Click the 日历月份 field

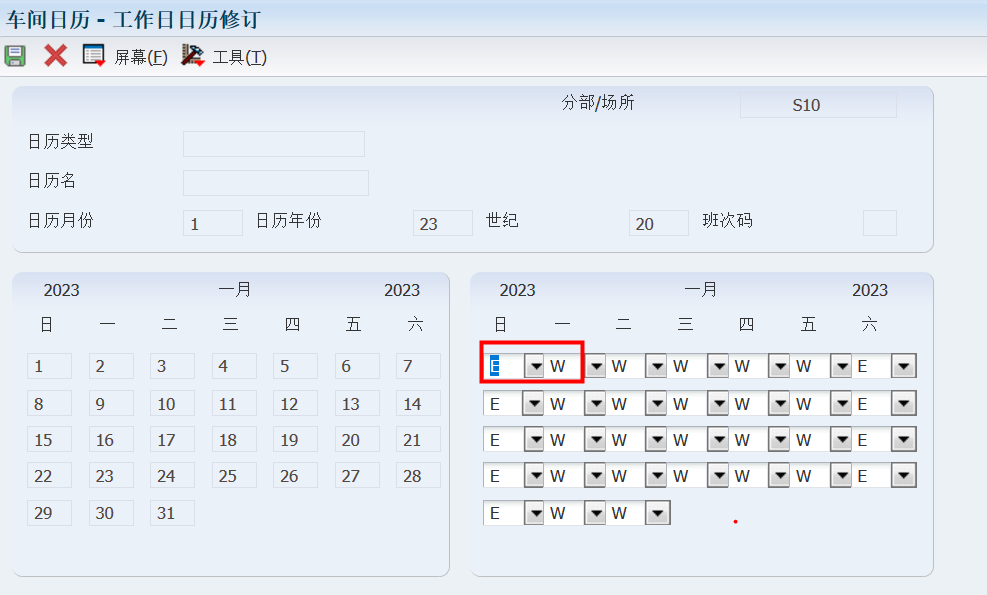pos(212,223)
